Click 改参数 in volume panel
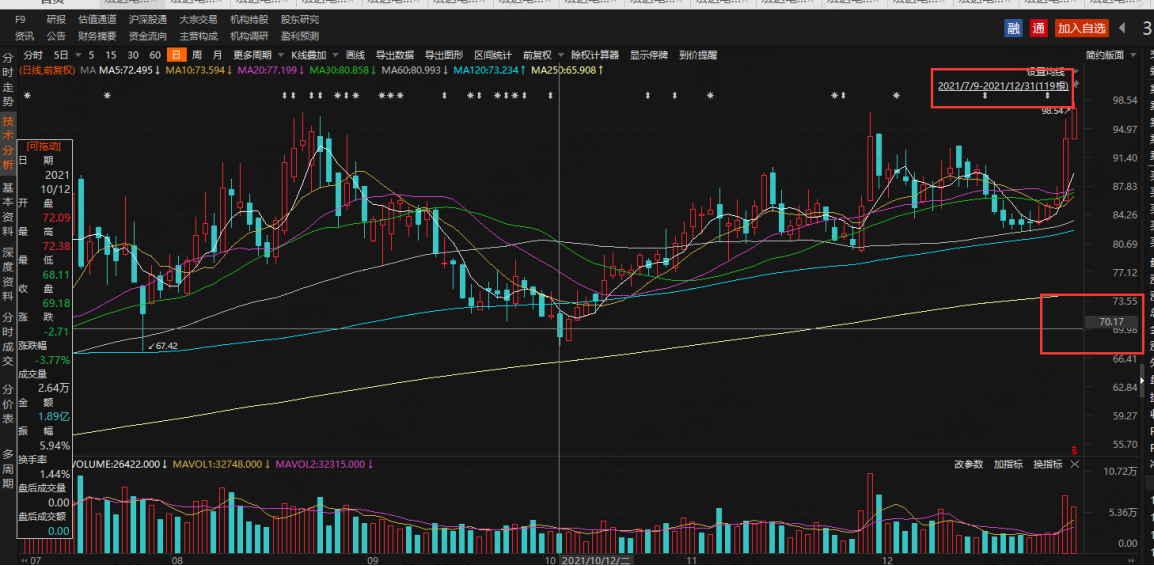The width and height of the screenshot is (1154, 566). click(x=969, y=464)
